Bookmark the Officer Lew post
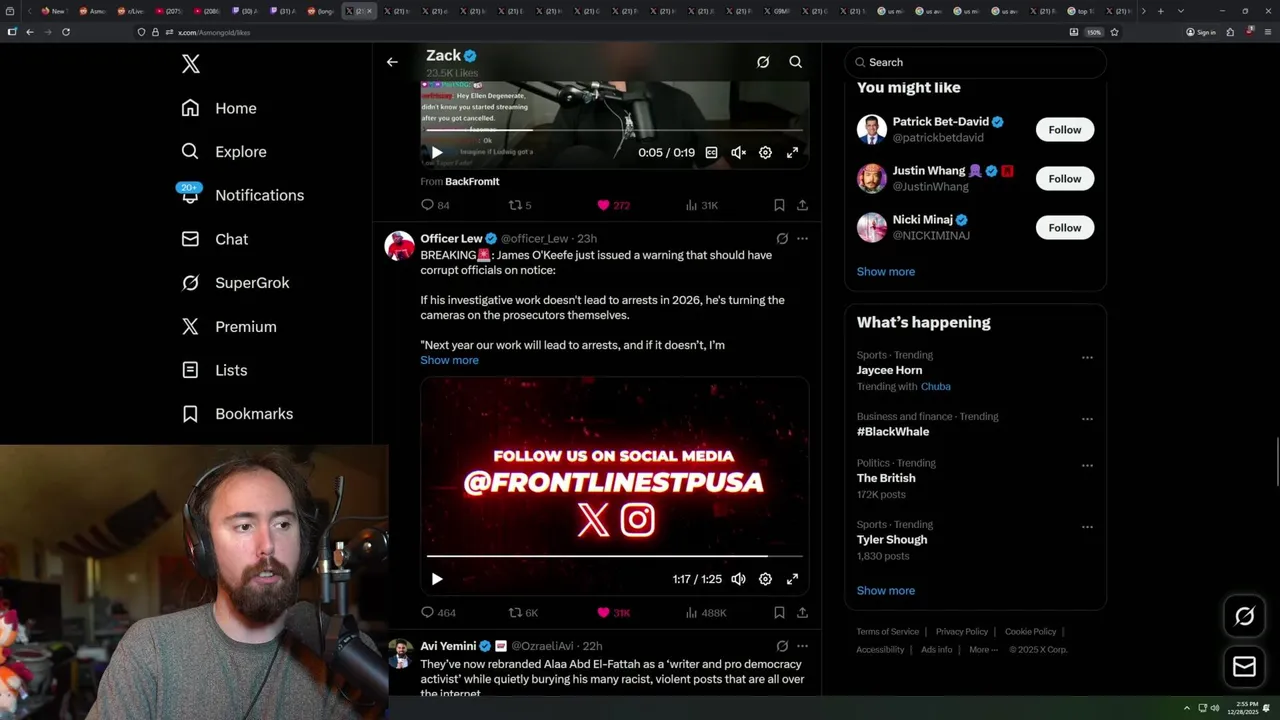The height and width of the screenshot is (720, 1280). point(779,612)
